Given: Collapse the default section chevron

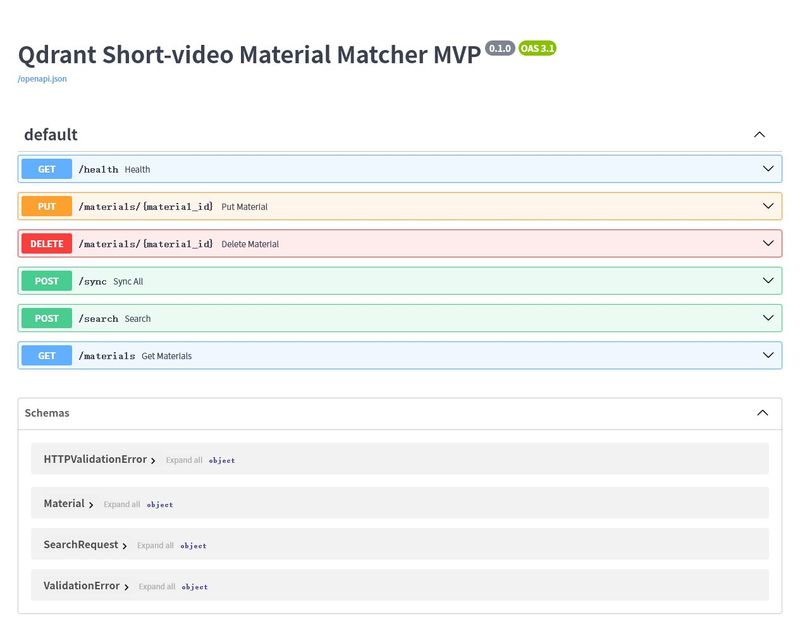Looking at the screenshot, I should click(759, 135).
